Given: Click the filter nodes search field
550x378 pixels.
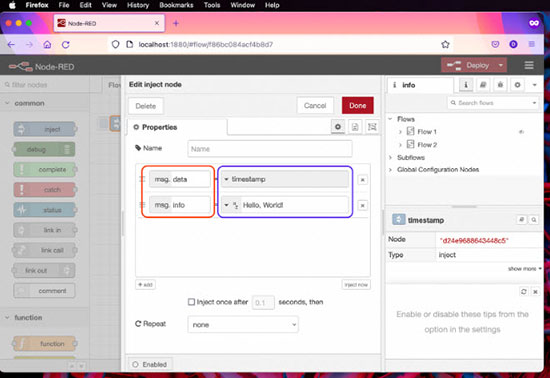Looking at the screenshot, I should (45, 85).
